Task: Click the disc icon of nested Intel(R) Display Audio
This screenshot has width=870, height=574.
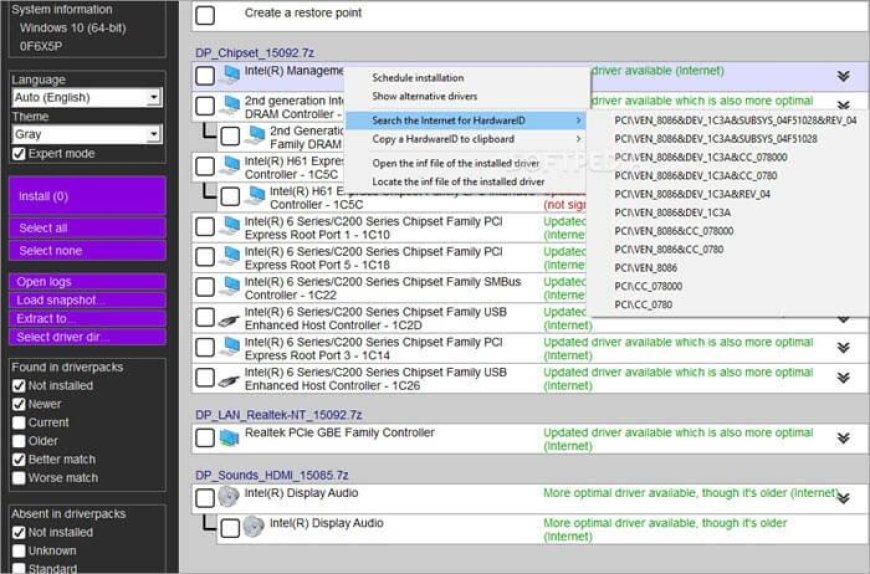Action: pos(254,527)
